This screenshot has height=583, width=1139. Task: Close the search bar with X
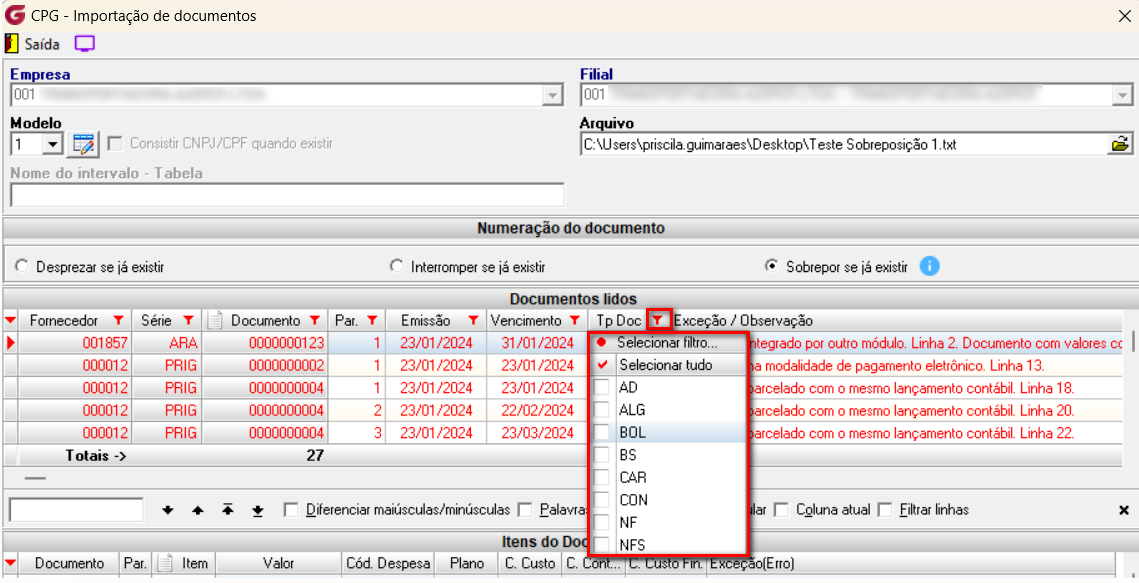[1124, 510]
